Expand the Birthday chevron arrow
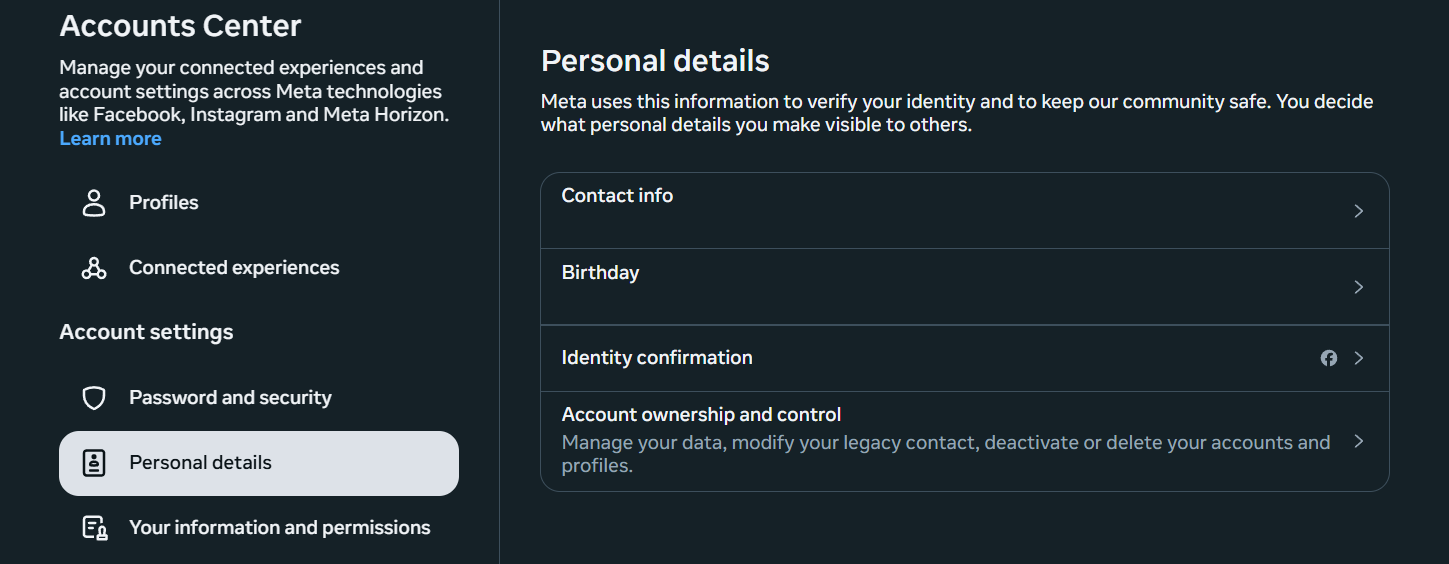The image size is (1449, 564). click(x=1358, y=287)
